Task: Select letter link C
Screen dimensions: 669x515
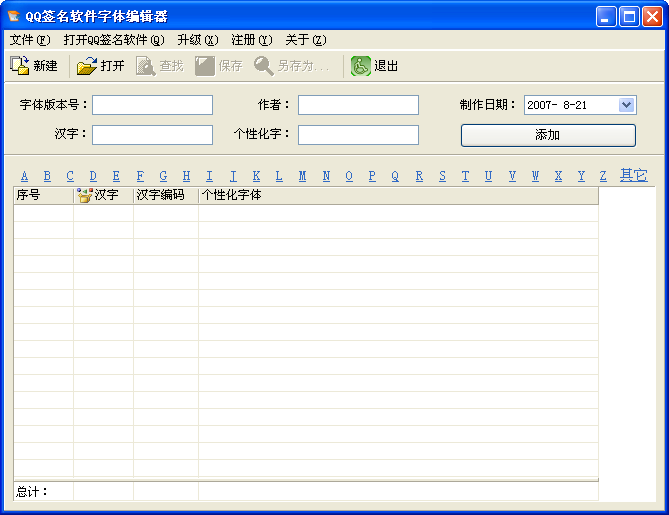Action: tap(70, 176)
